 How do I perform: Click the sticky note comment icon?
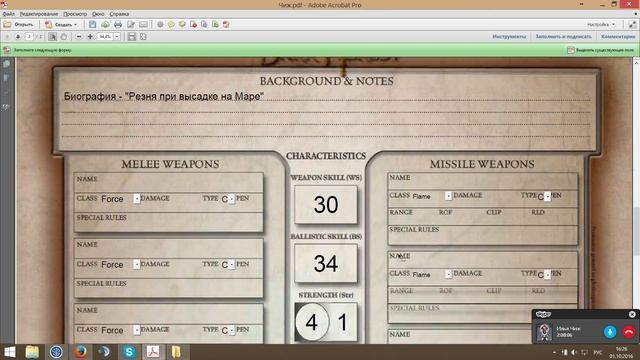coord(171,24)
